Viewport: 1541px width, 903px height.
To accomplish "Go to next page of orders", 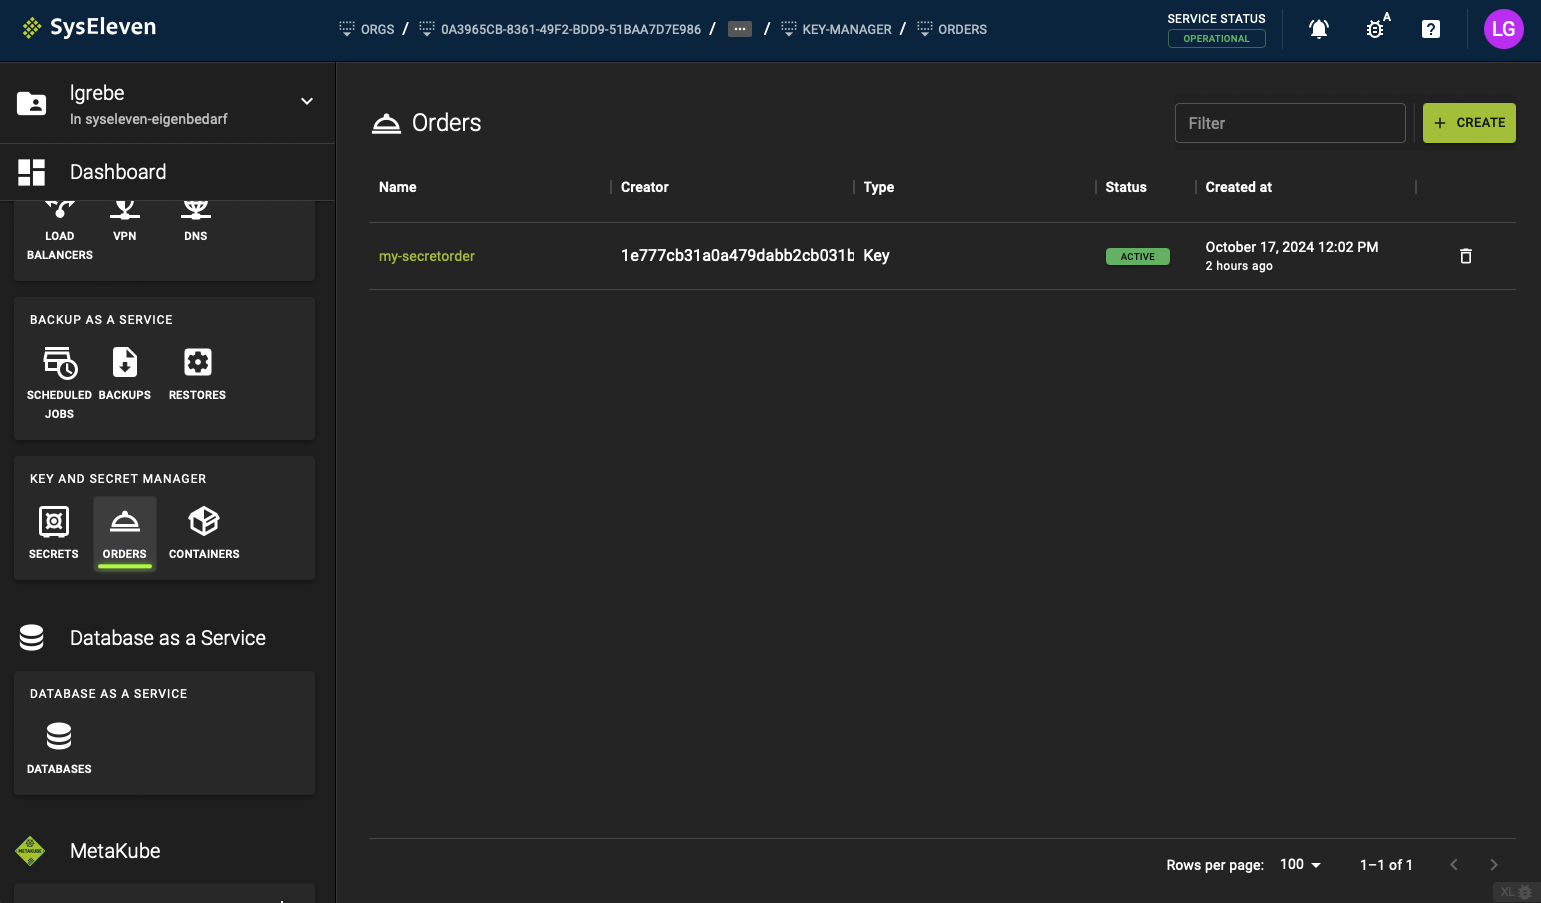I will click(1494, 865).
